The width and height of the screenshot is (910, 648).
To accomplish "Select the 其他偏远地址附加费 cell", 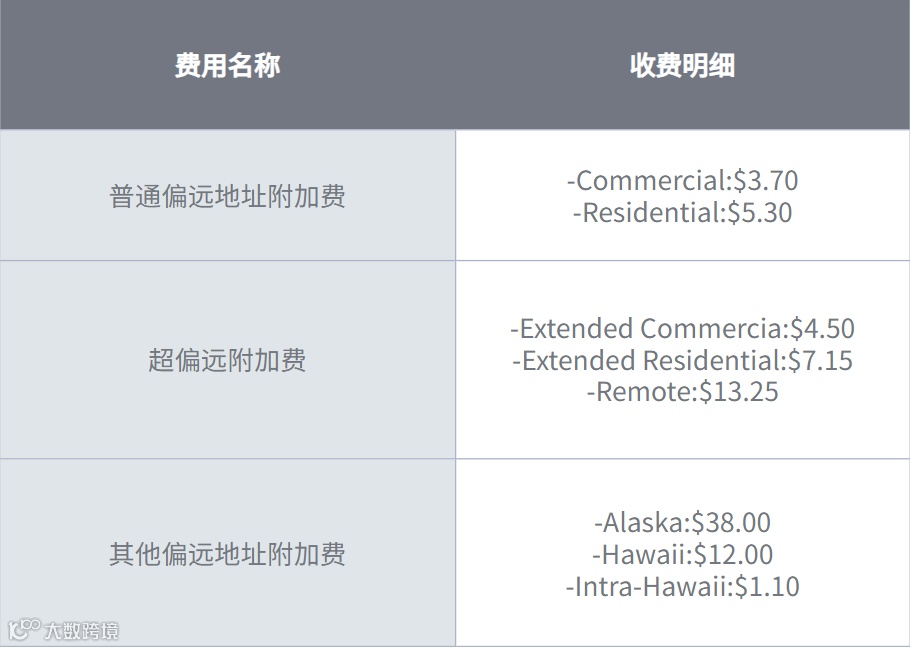I will (x=228, y=553).
